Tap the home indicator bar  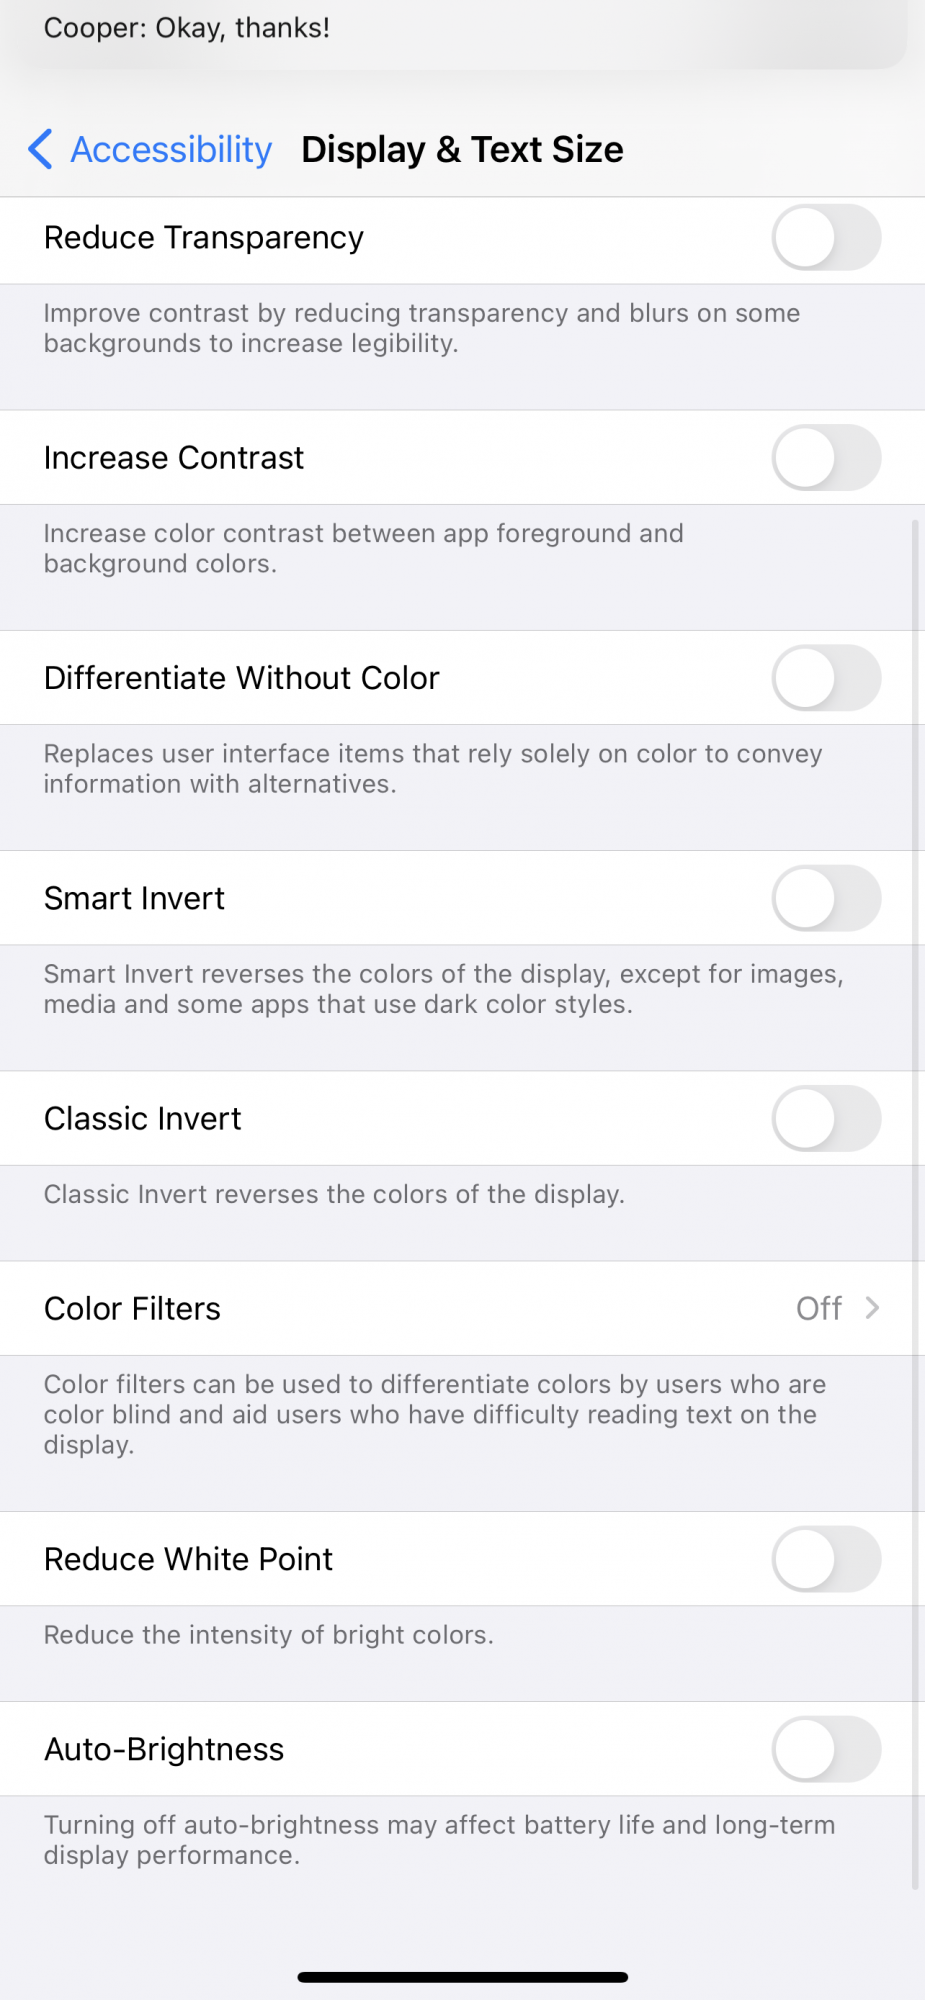point(462,1977)
